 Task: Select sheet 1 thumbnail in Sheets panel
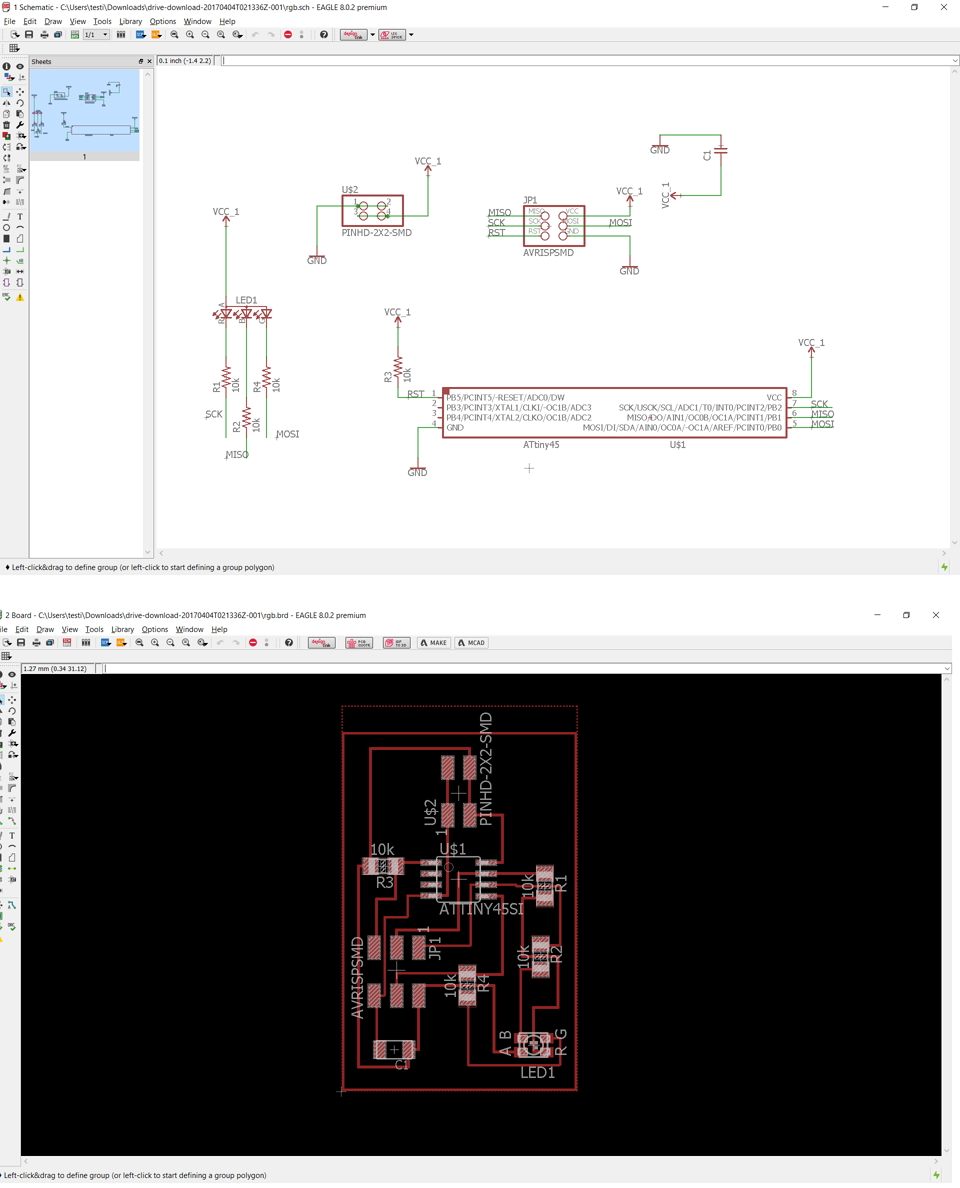(x=84, y=114)
